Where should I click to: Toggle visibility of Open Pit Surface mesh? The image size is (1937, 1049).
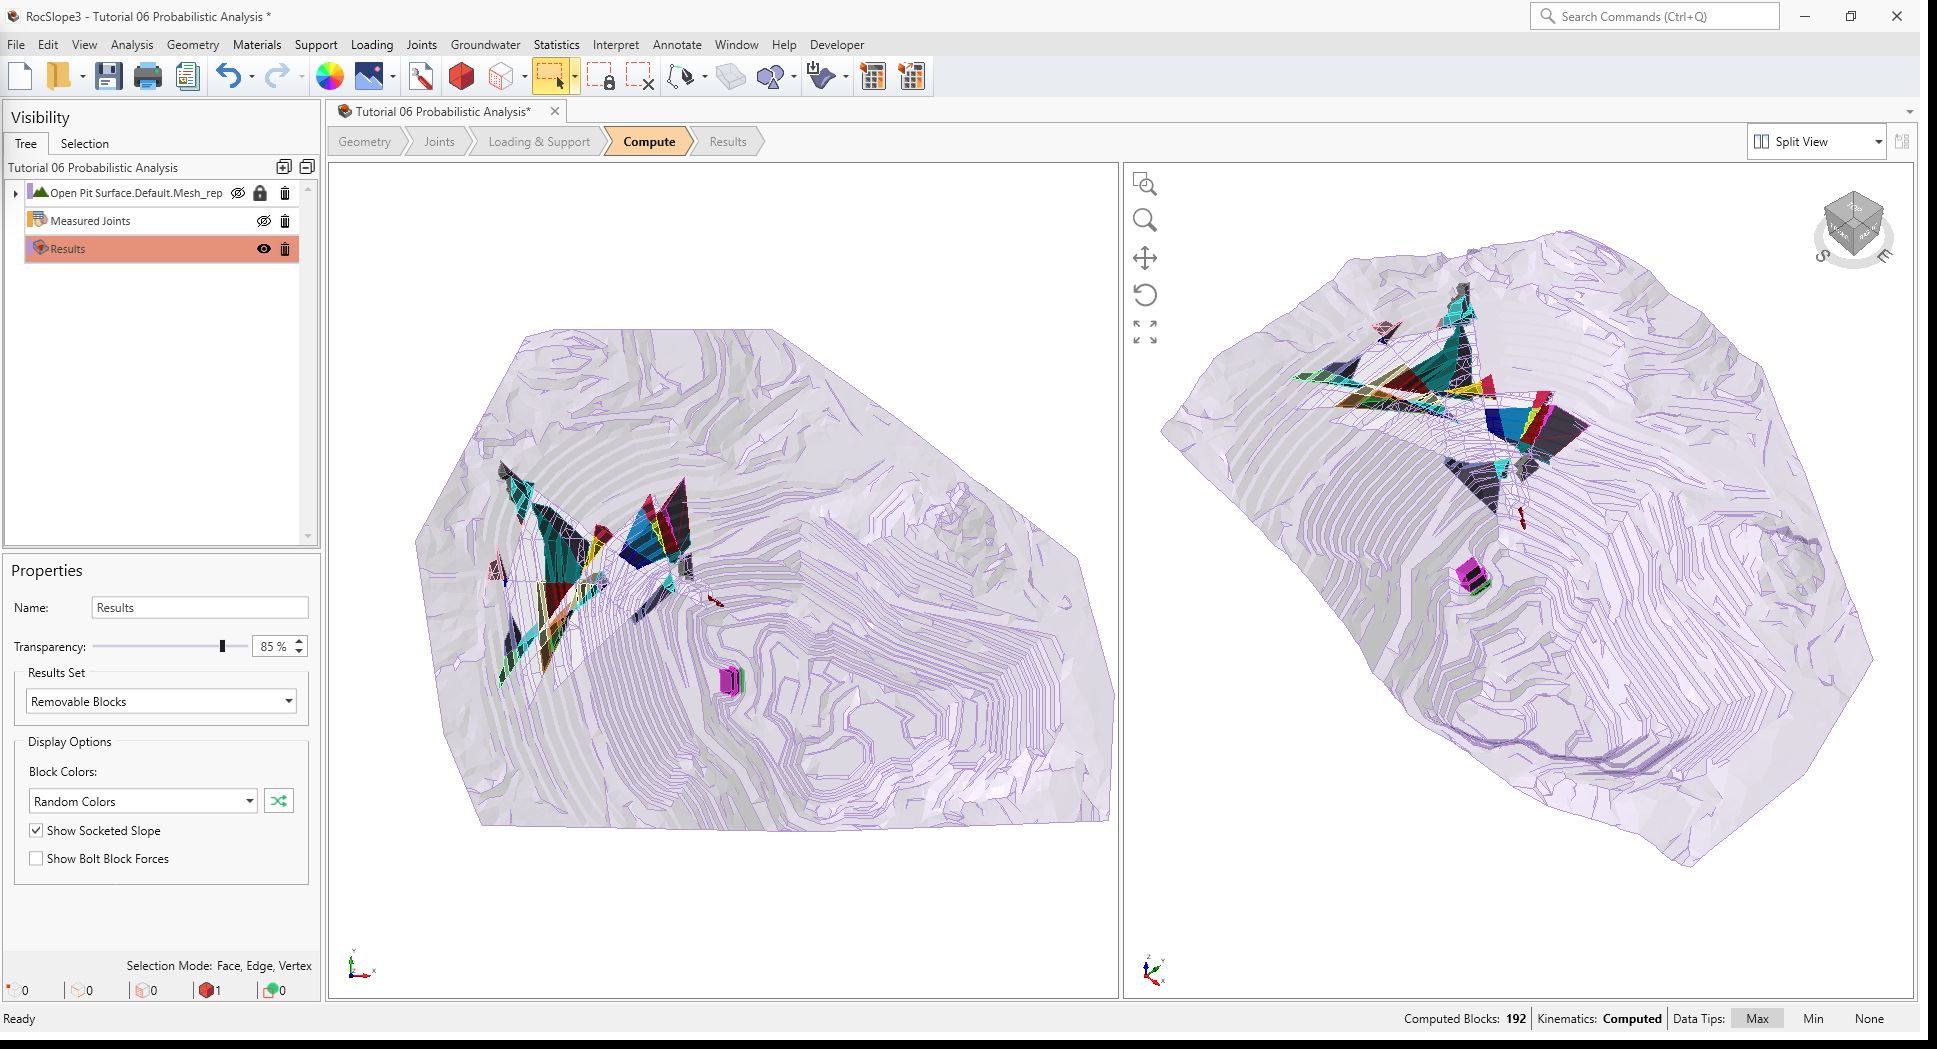(238, 193)
